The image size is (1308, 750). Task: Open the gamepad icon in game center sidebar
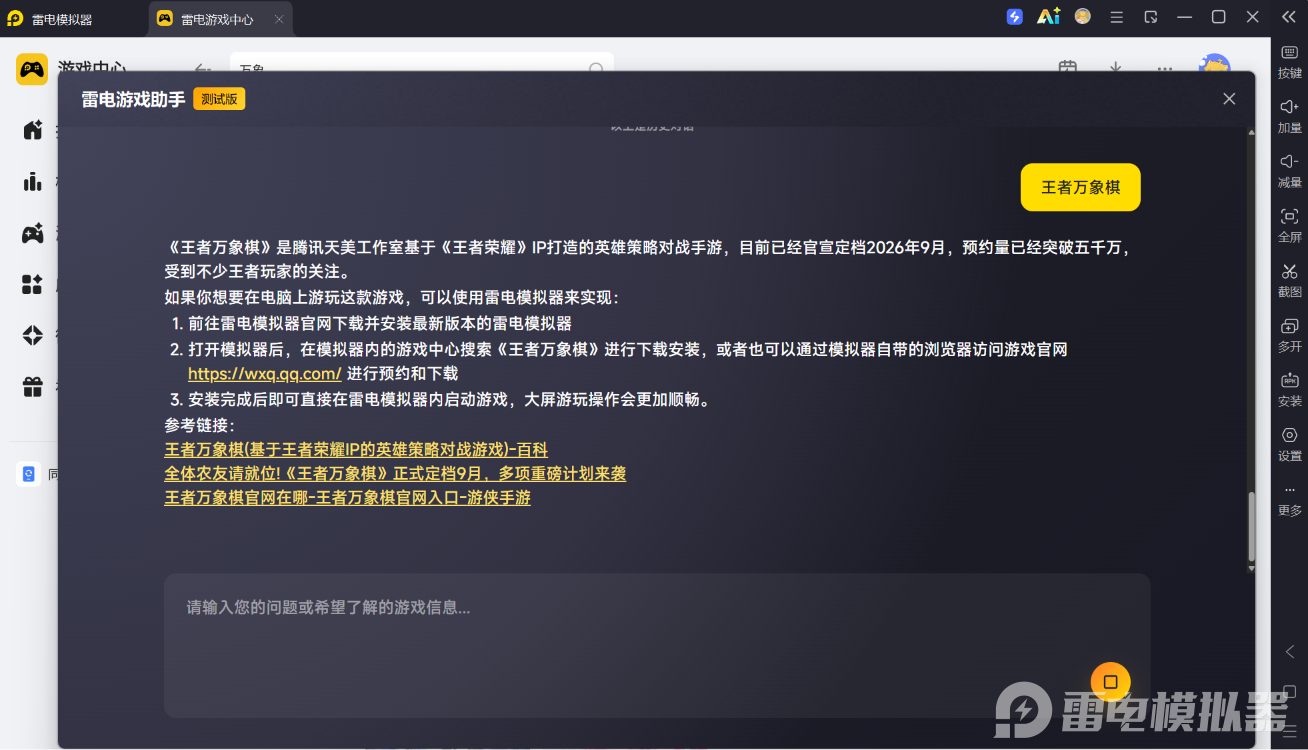pos(33,233)
